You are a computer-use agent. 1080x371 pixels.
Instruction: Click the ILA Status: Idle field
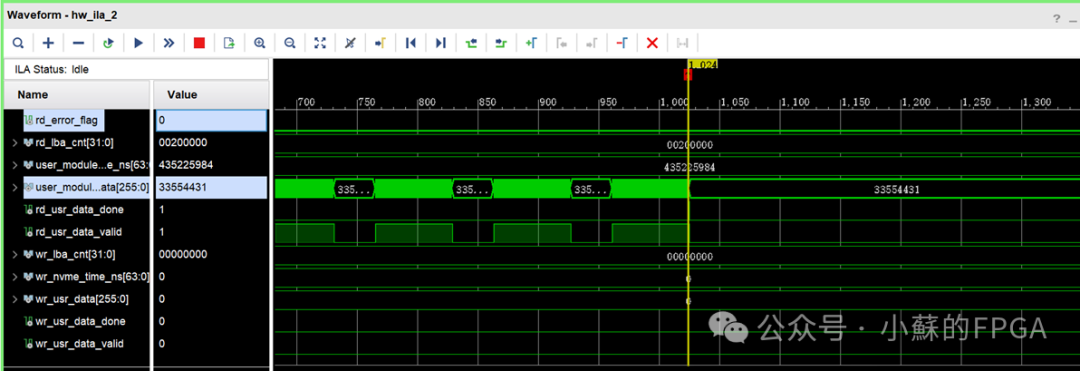[136, 70]
